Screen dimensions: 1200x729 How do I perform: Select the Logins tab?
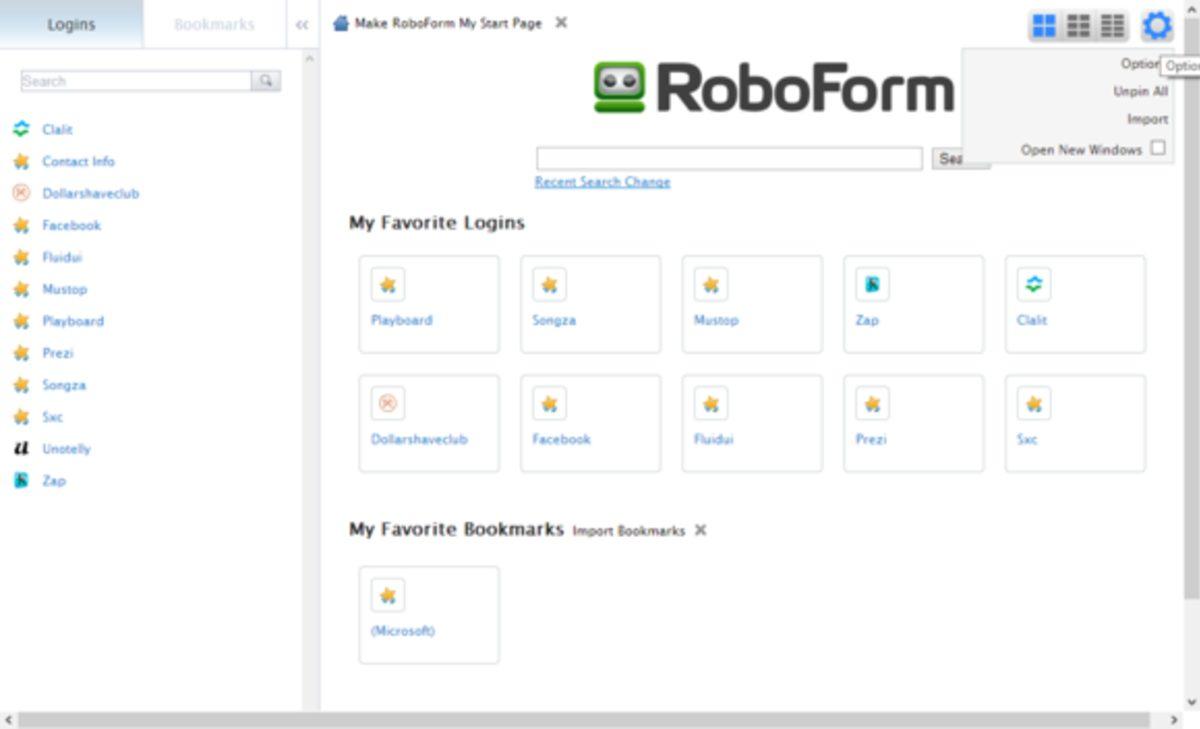[71, 25]
